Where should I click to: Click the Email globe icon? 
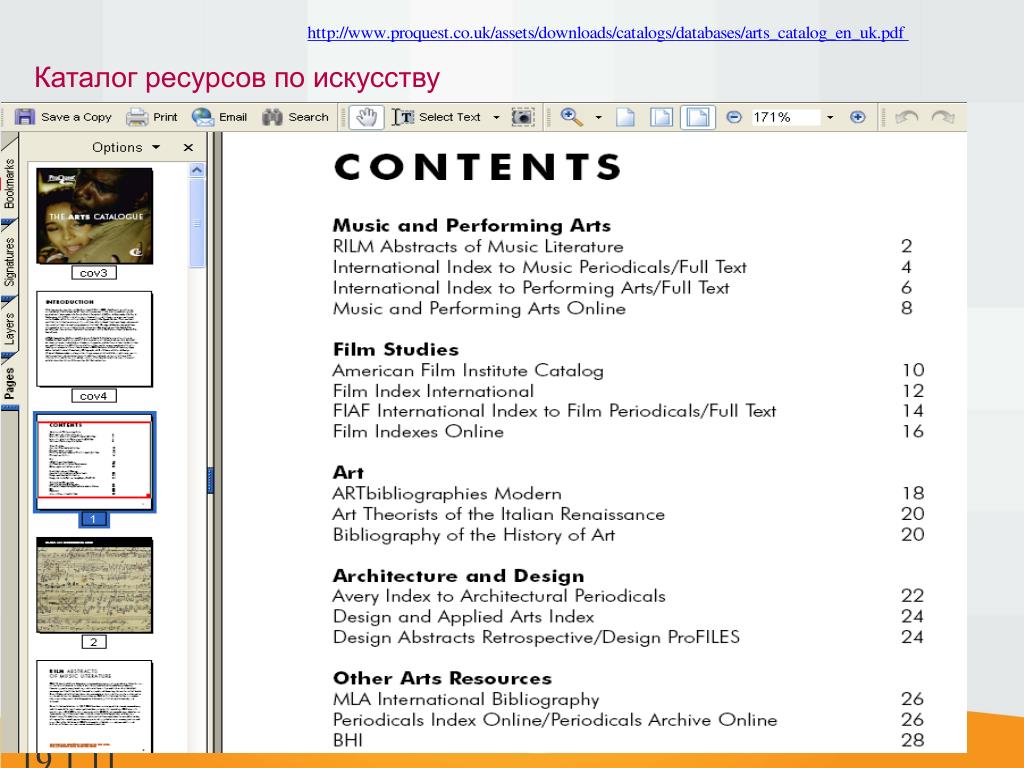click(202, 117)
